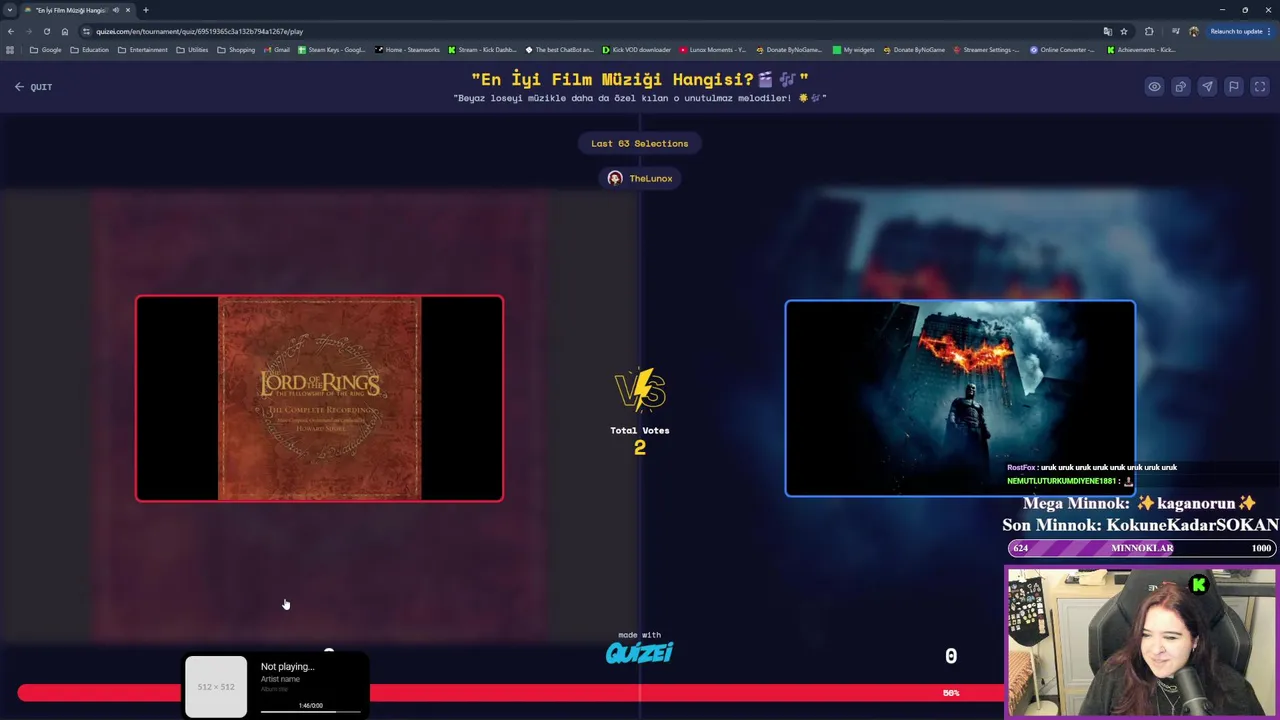
Task: Click the site info icon in address bar
Action: (87, 31)
